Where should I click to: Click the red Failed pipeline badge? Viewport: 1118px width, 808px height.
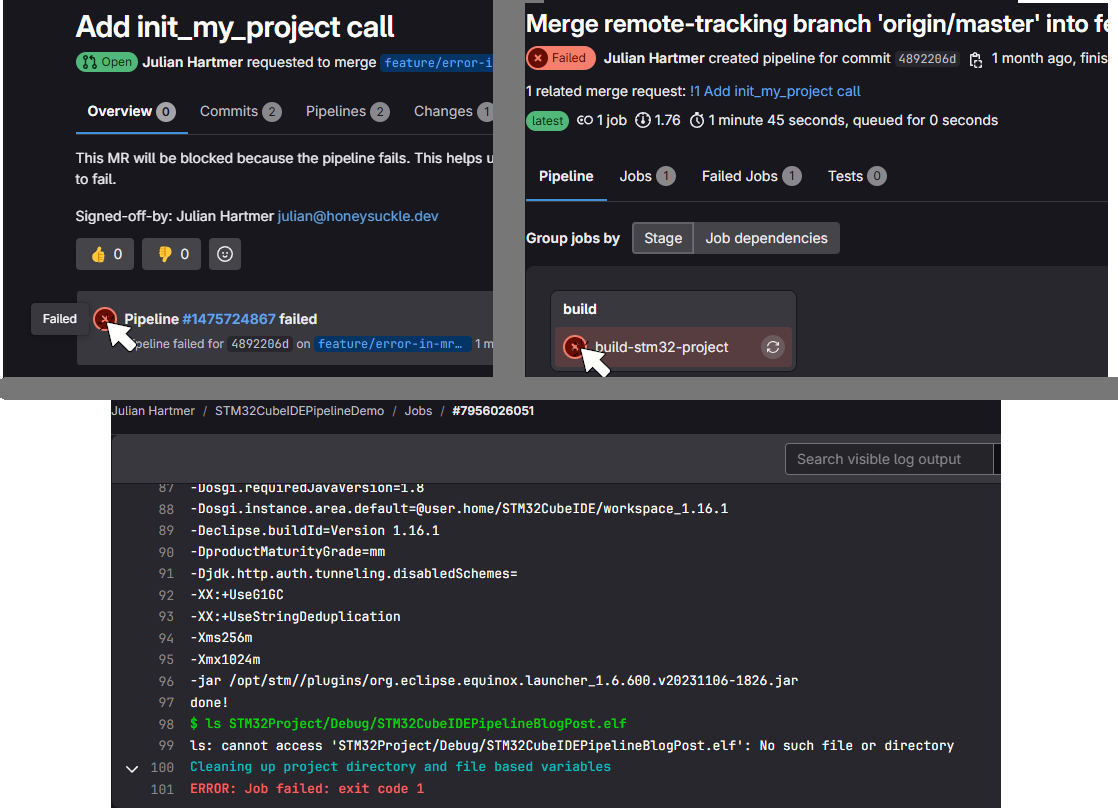tap(560, 58)
